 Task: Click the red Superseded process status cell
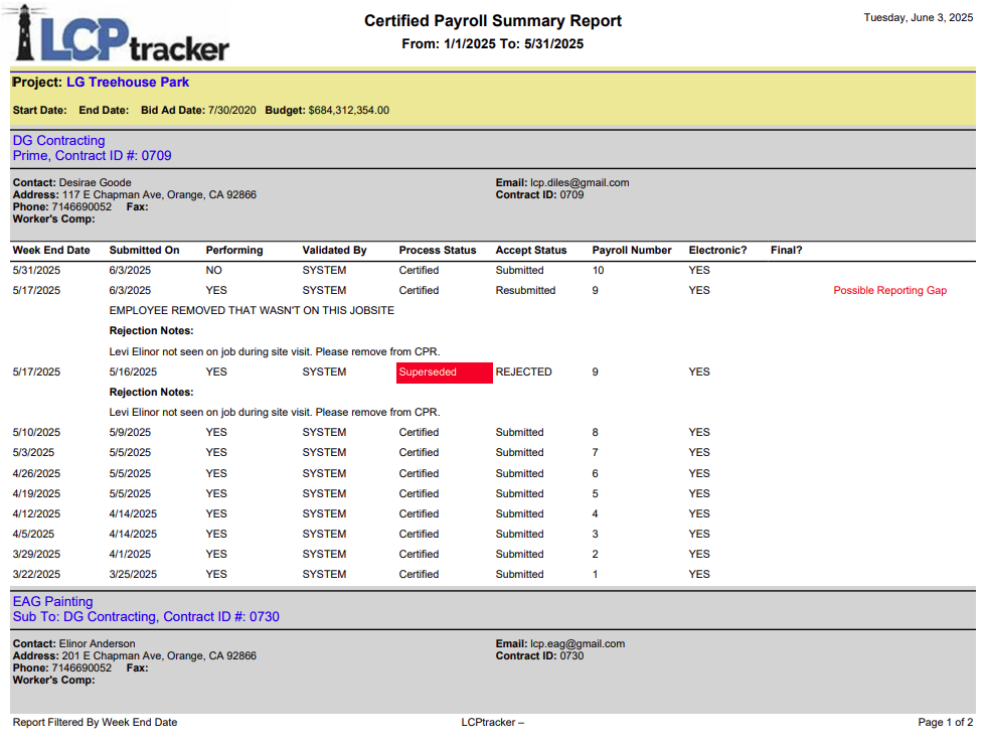pyautogui.click(x=444, y=372)
